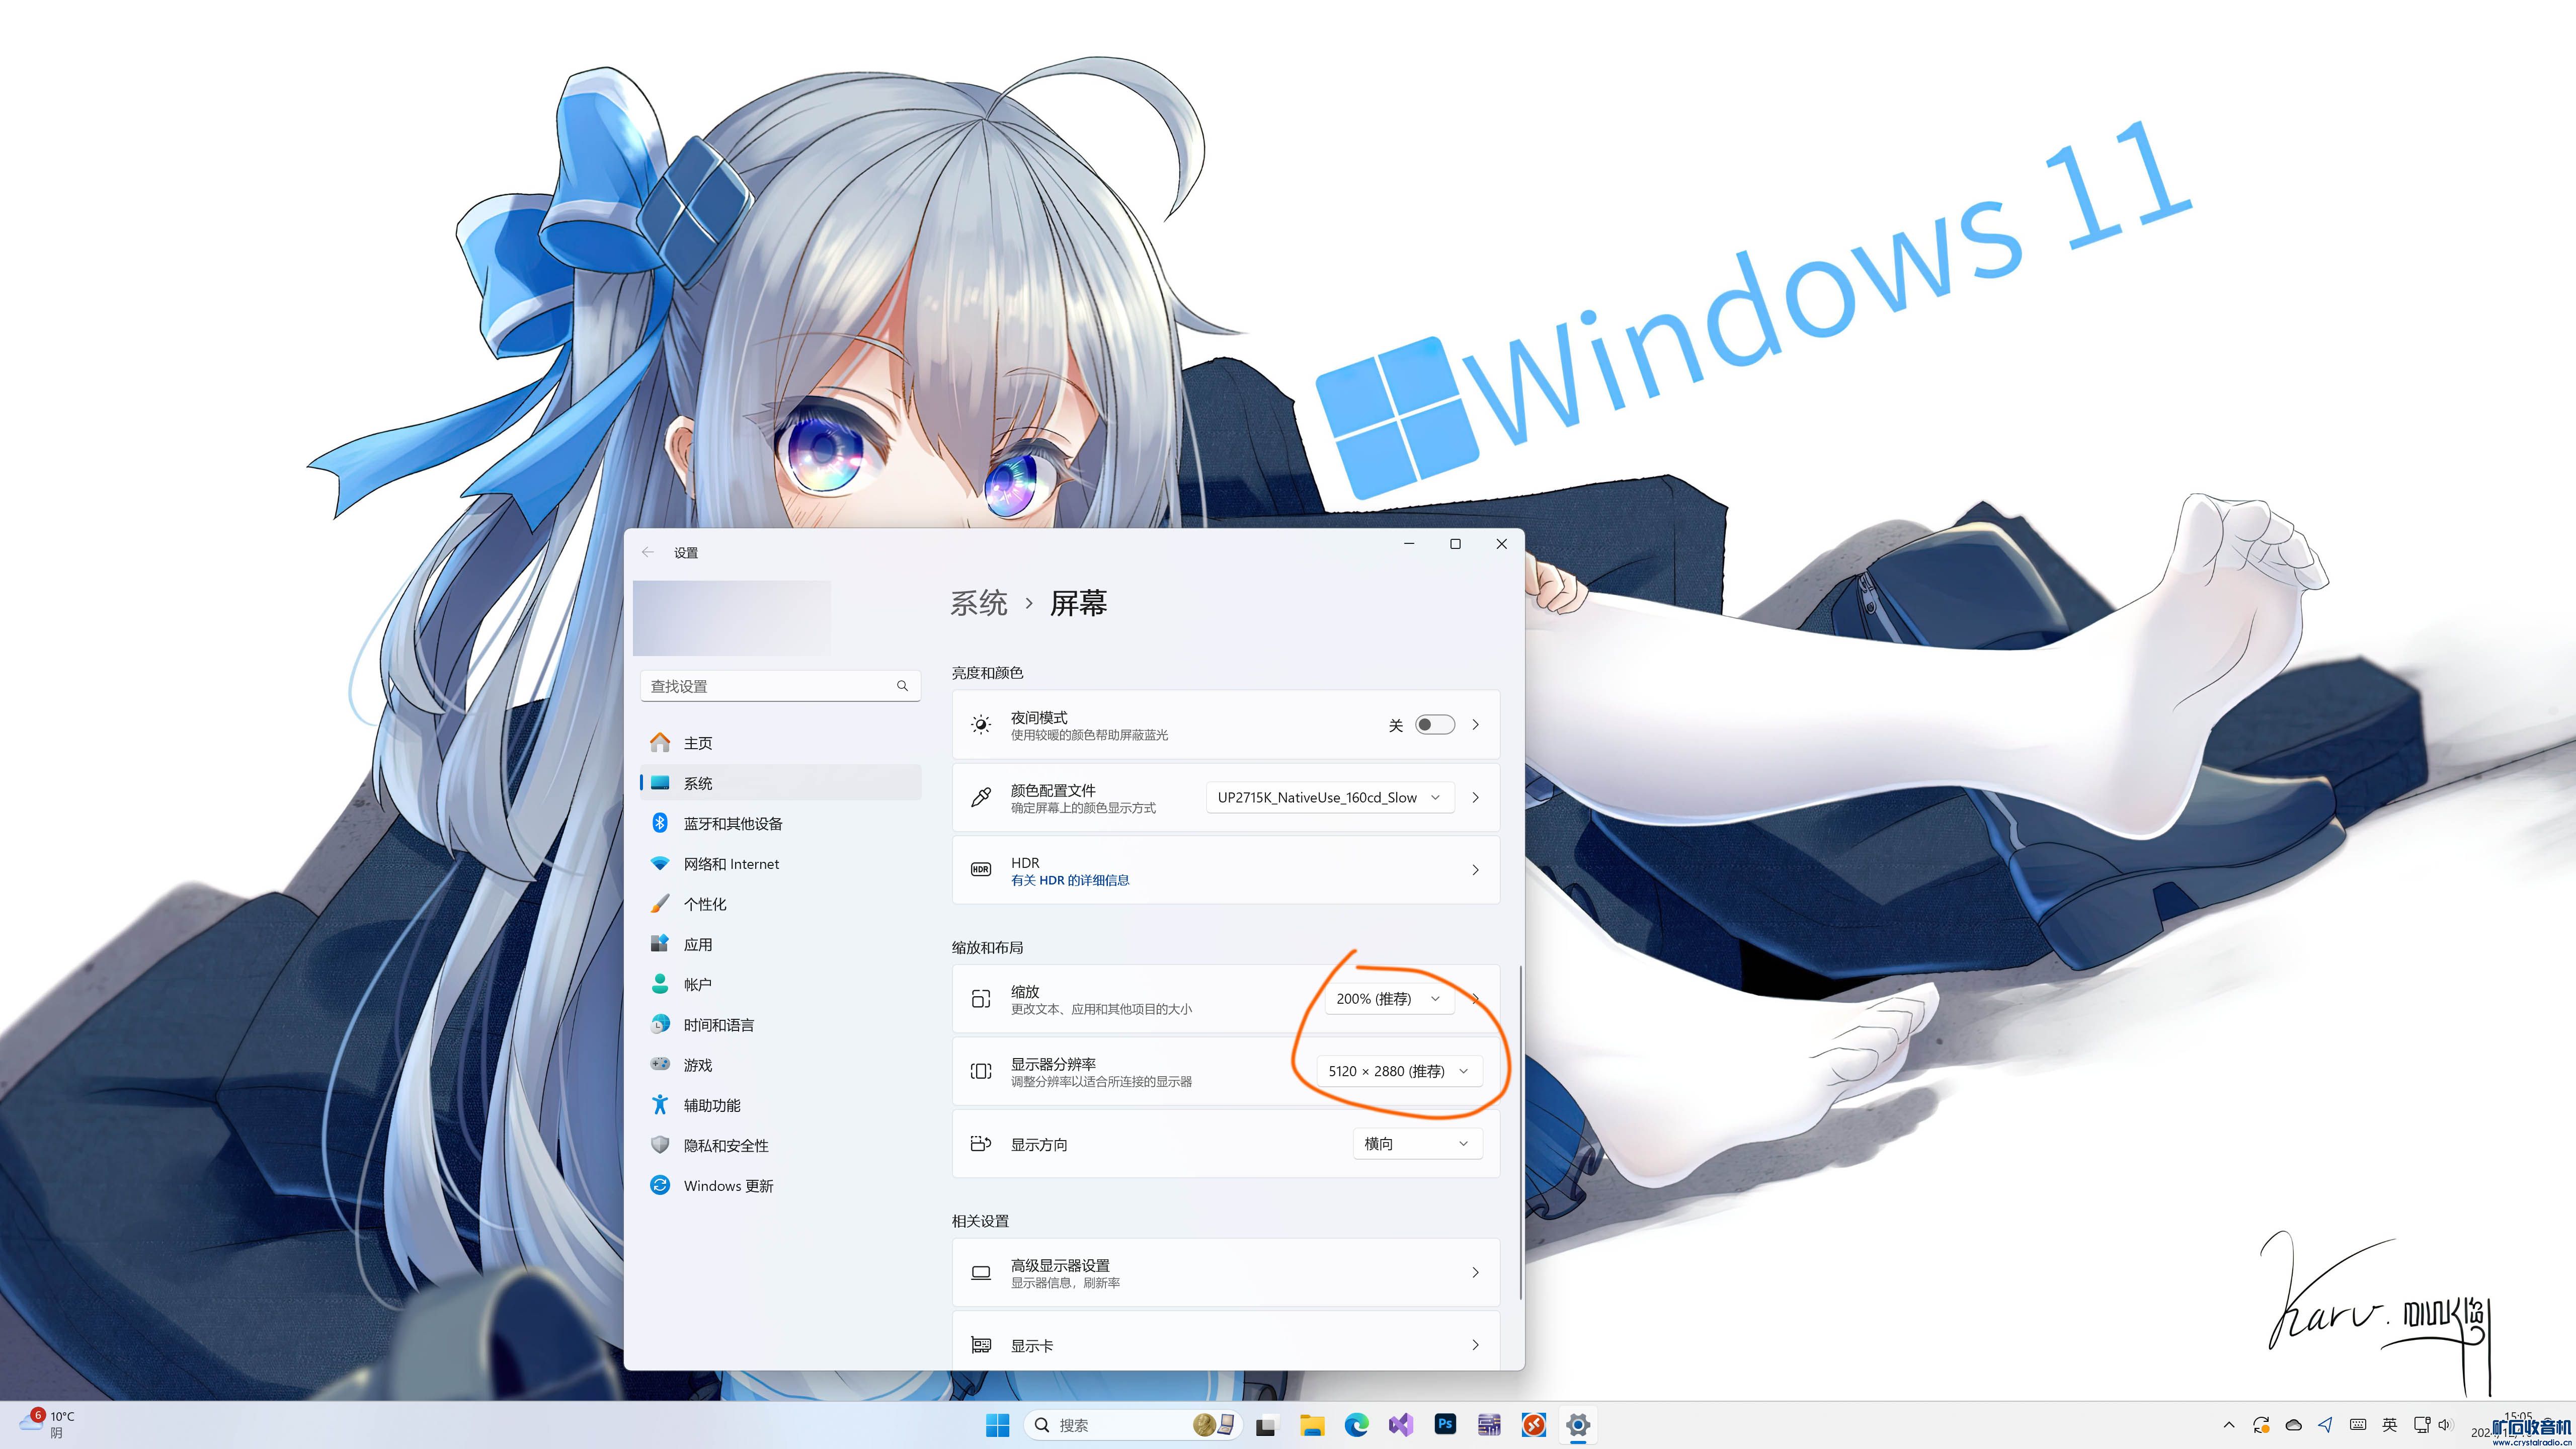Open Accessibility settings section
2576x1449 pixels.
711,1105
